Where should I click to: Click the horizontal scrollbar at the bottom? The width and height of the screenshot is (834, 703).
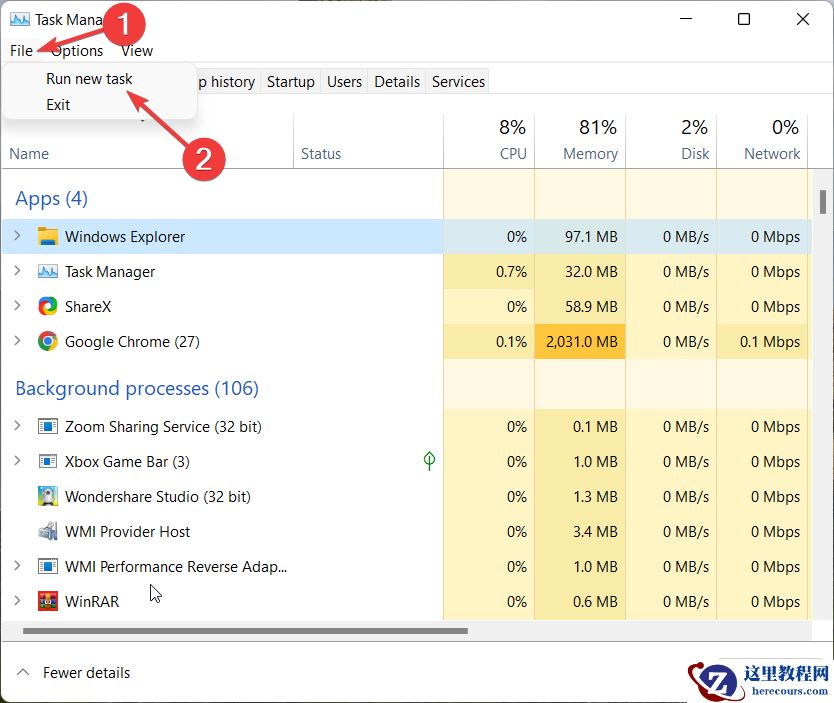click(x=245, y=631)
